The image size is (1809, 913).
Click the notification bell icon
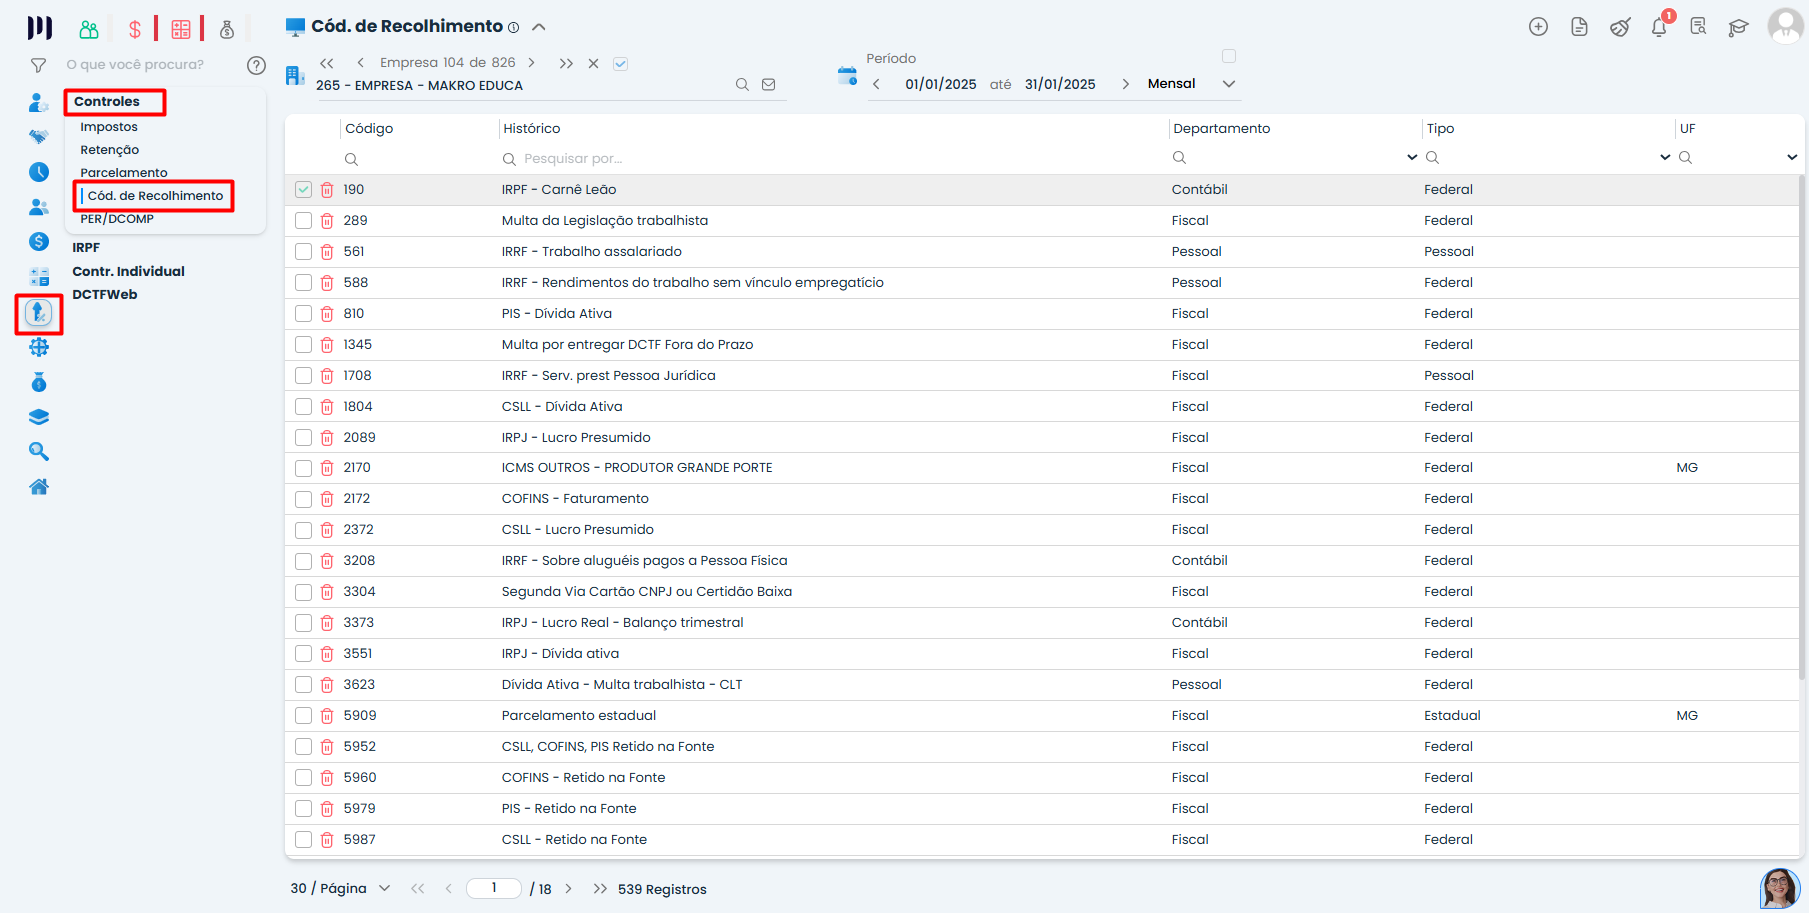pyautogui.click(x=1659, y=27)
